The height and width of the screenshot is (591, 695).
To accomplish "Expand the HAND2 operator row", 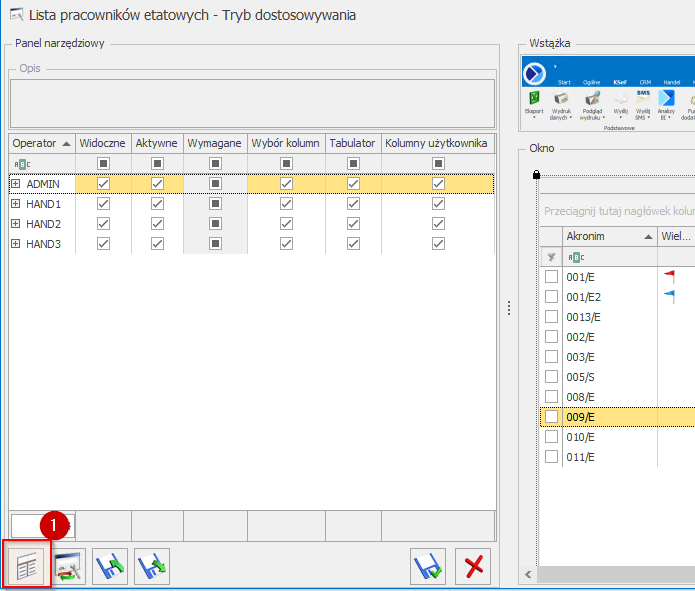I will coord(16,224).
